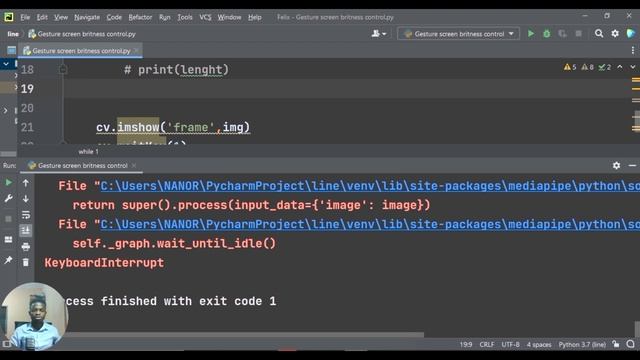Open first mediapipe file path link in traceback
The width and height of the screenshot is (640, 360).
[370, 186]
